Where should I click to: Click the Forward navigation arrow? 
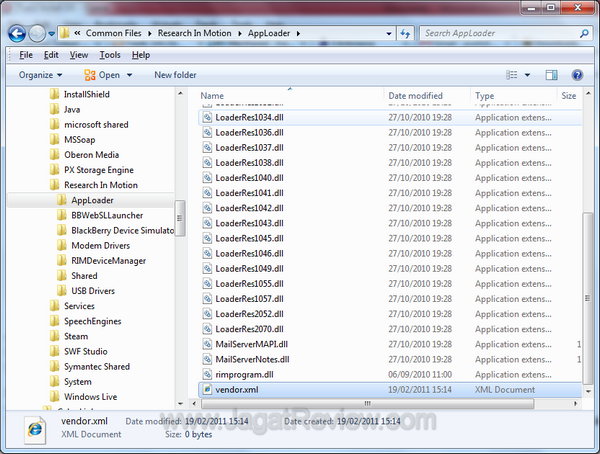point(37,34)
